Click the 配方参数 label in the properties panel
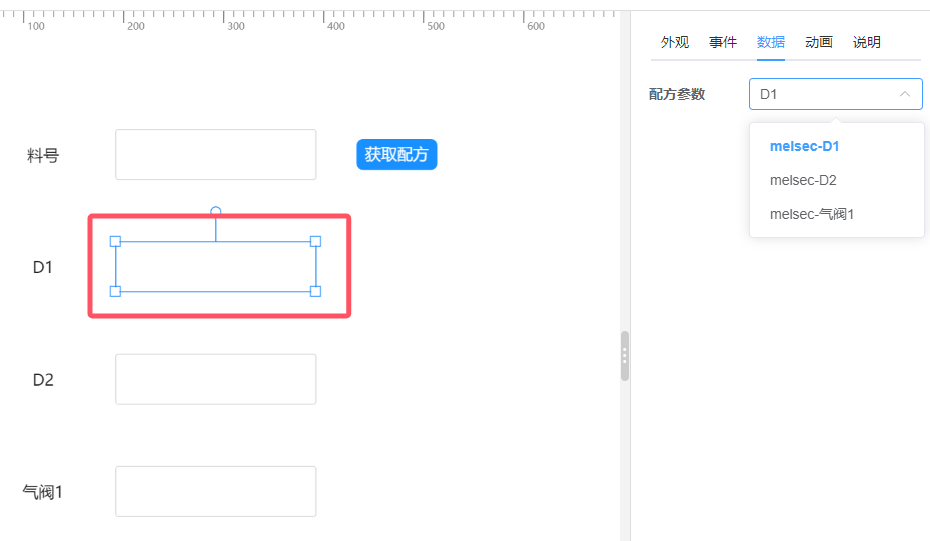The height and width of the screenshot is (541, 930). [x=677, y=94]
